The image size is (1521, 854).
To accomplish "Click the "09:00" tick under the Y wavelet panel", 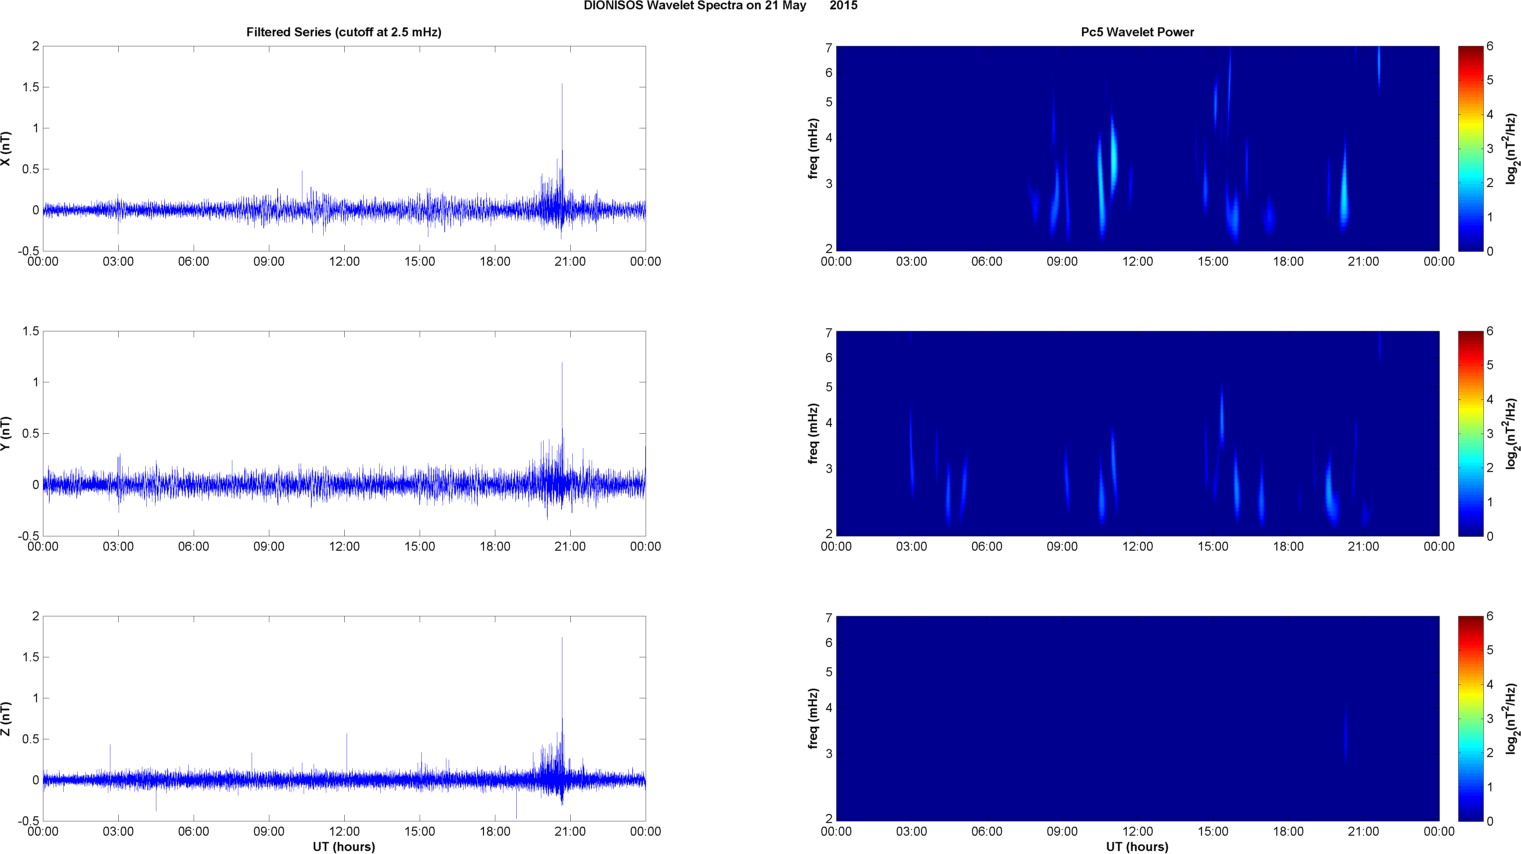I will tap(1062, 547).
